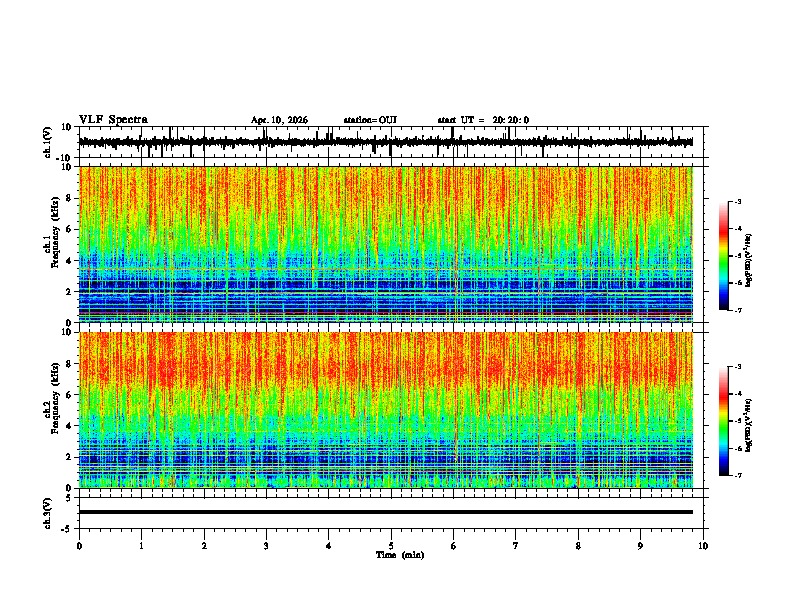The width and height of the screenshot is (792, 612).
Task: Click the "6" kHz tick on ch.2 frequency axis
Action: point(70,395)
